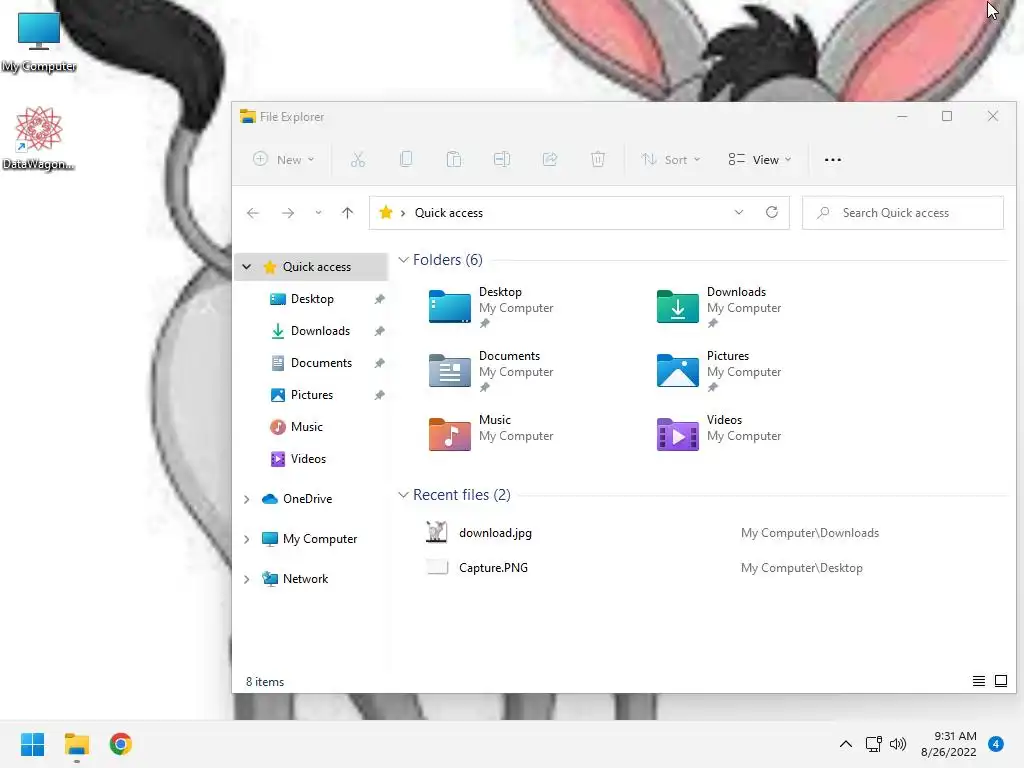Collapse the Recent files (2) section

pos(404,495)
